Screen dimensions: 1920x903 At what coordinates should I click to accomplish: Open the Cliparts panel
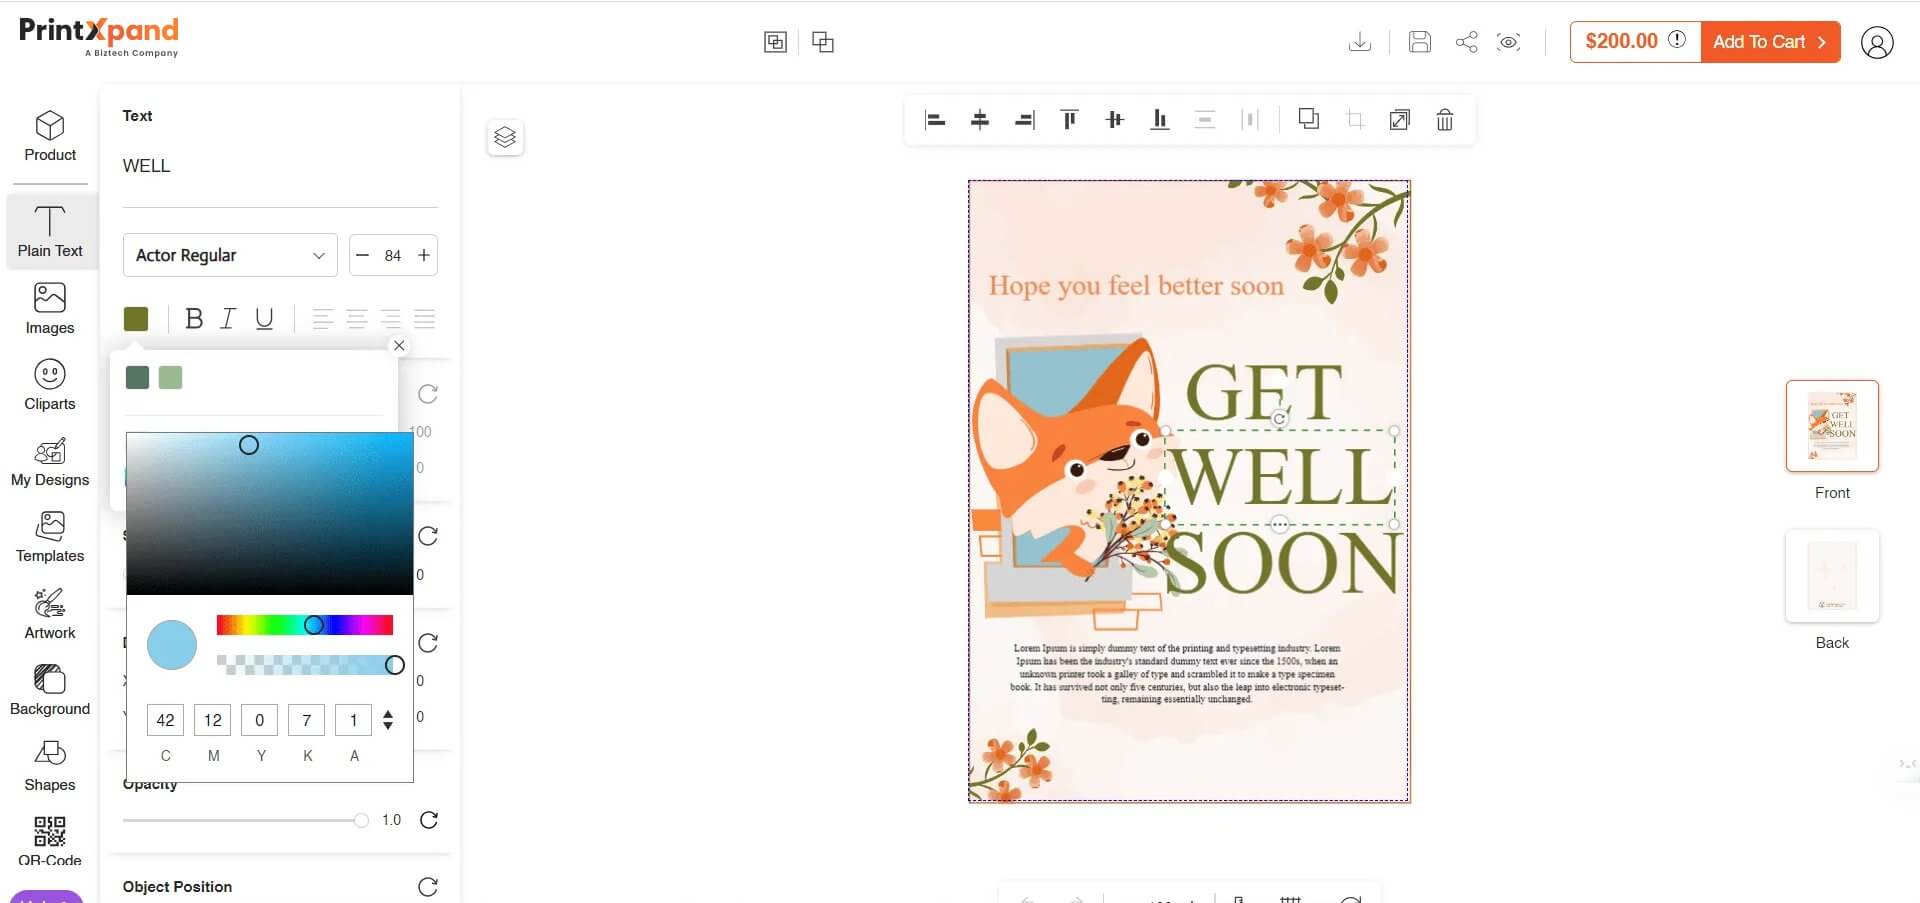pyautogui.click(x=50, y=385)
